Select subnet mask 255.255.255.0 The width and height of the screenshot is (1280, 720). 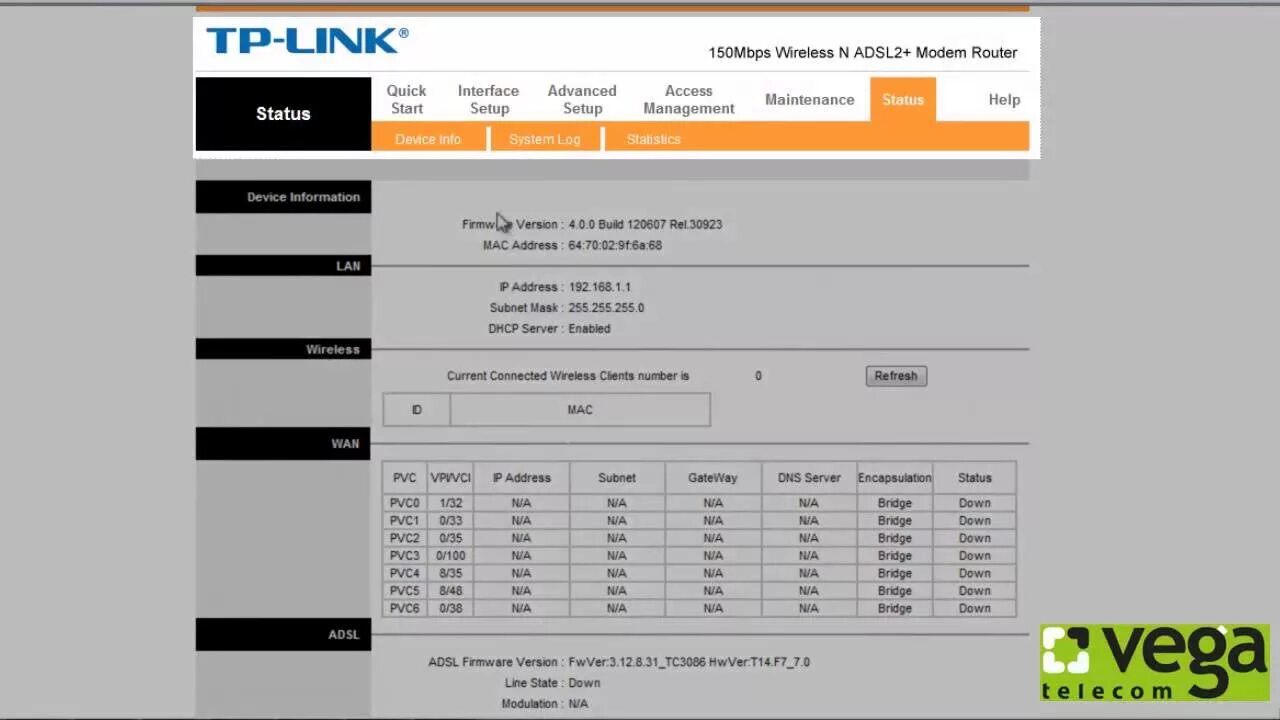[x=606, y=308]
